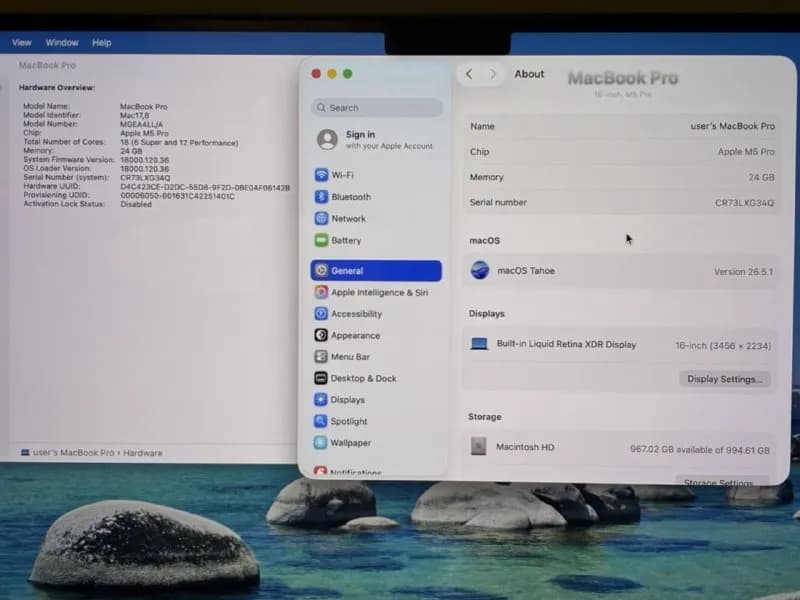Click the Macintosh HD label
Viewport: 800px width, 600px height.
point(525,447)
